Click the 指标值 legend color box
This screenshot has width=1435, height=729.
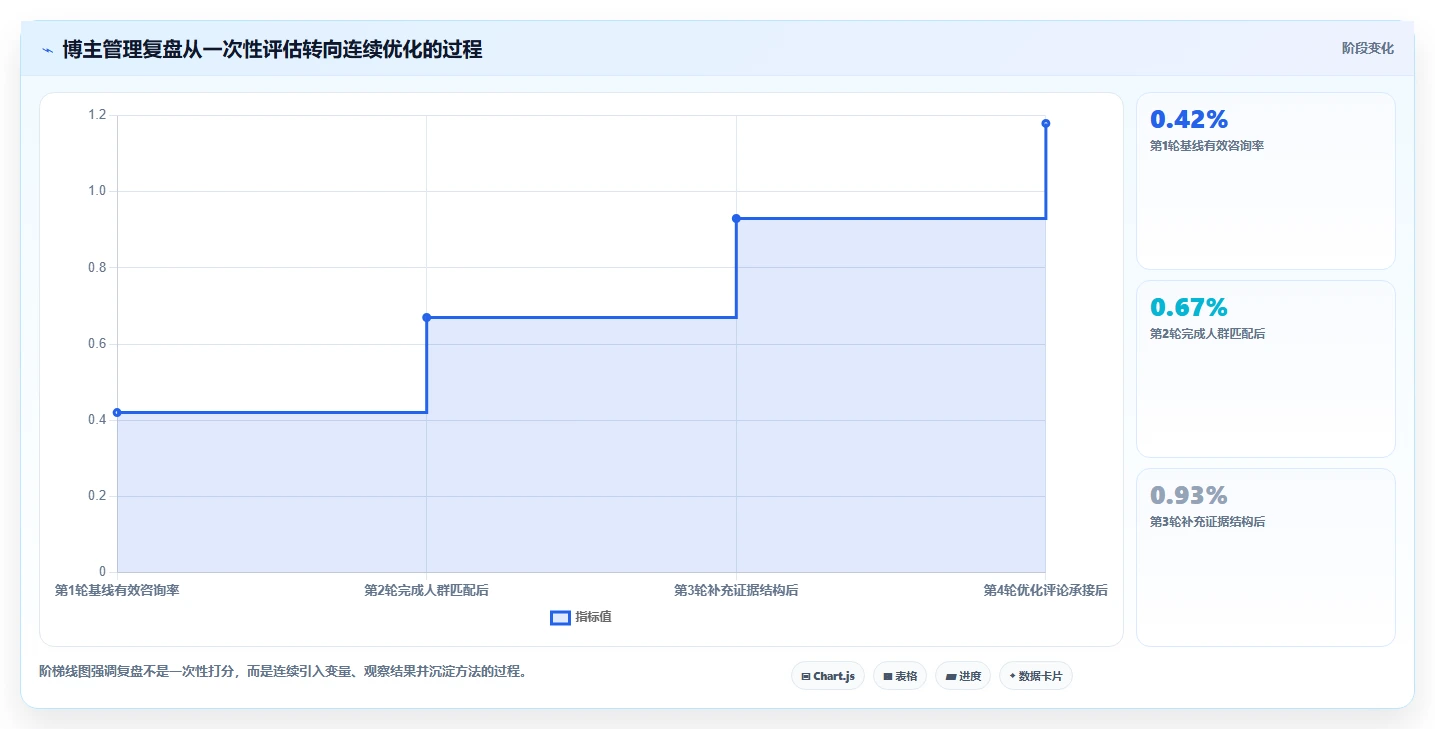click(x=560, y=618)
